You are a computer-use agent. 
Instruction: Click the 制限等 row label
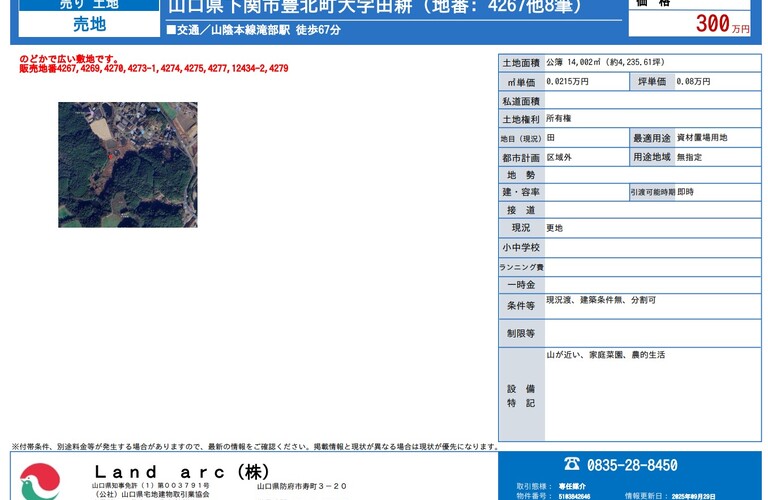(x=521, y=333)
